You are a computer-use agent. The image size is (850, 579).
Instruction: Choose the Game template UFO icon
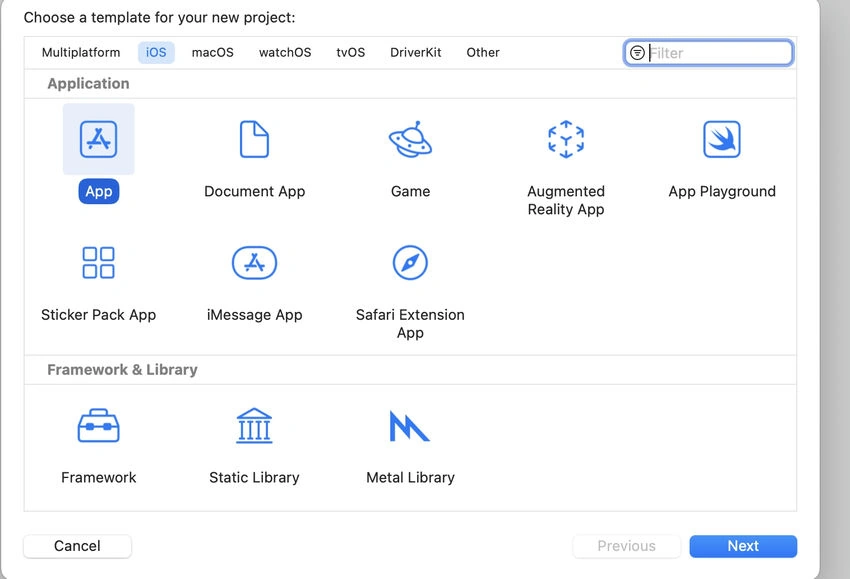[x=410, y=139]
